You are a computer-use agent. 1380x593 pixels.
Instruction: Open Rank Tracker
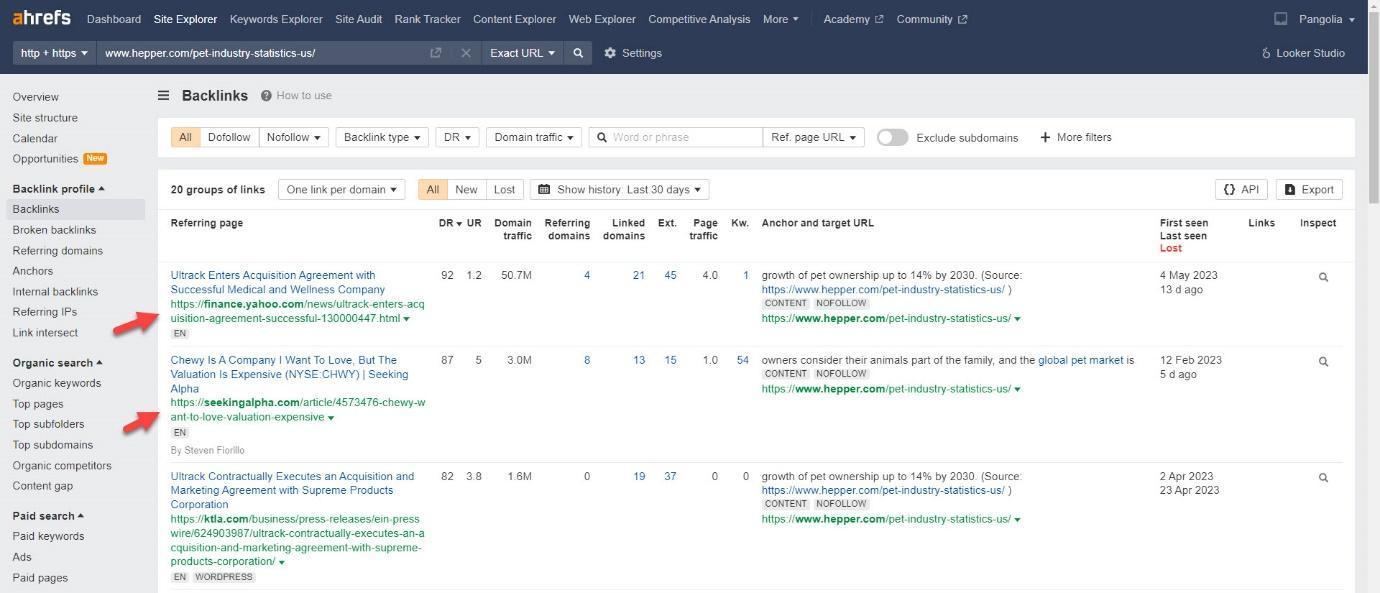pos(427,19)
